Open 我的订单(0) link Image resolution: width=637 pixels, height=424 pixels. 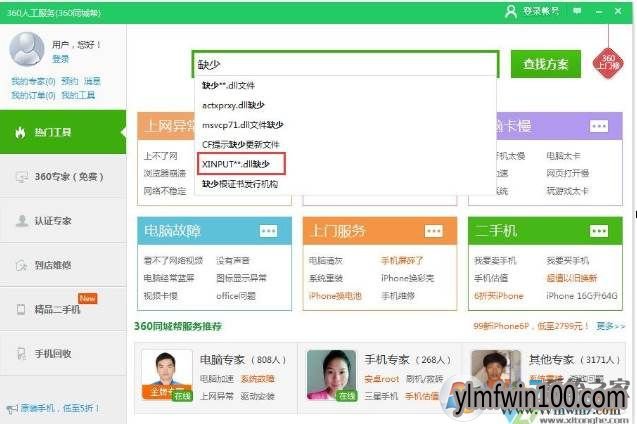click(x=33, y=95)
